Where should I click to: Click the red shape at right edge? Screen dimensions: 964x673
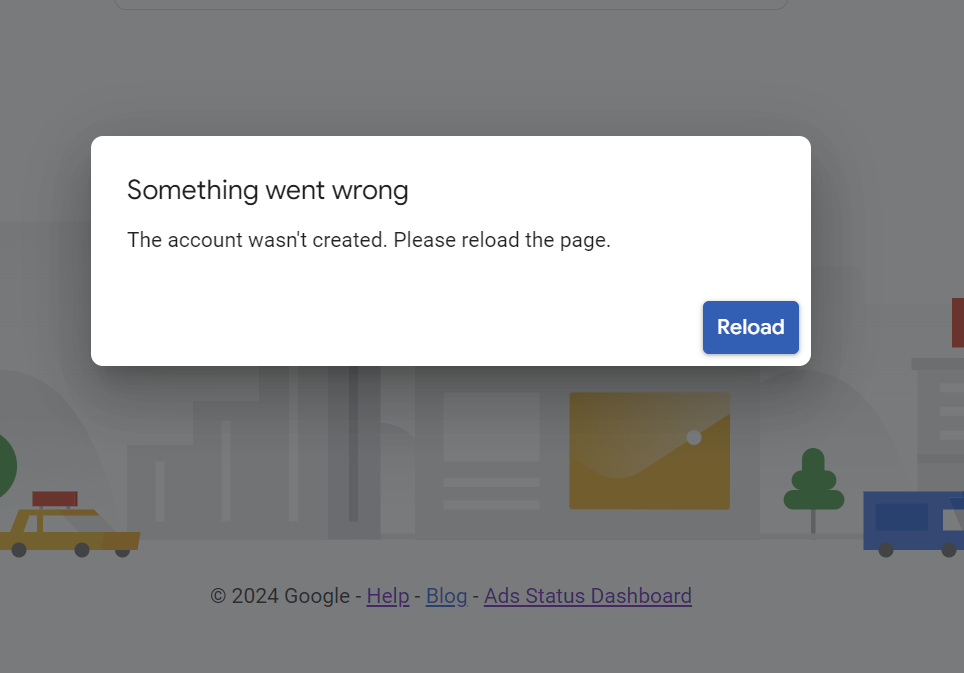[958, 323]
